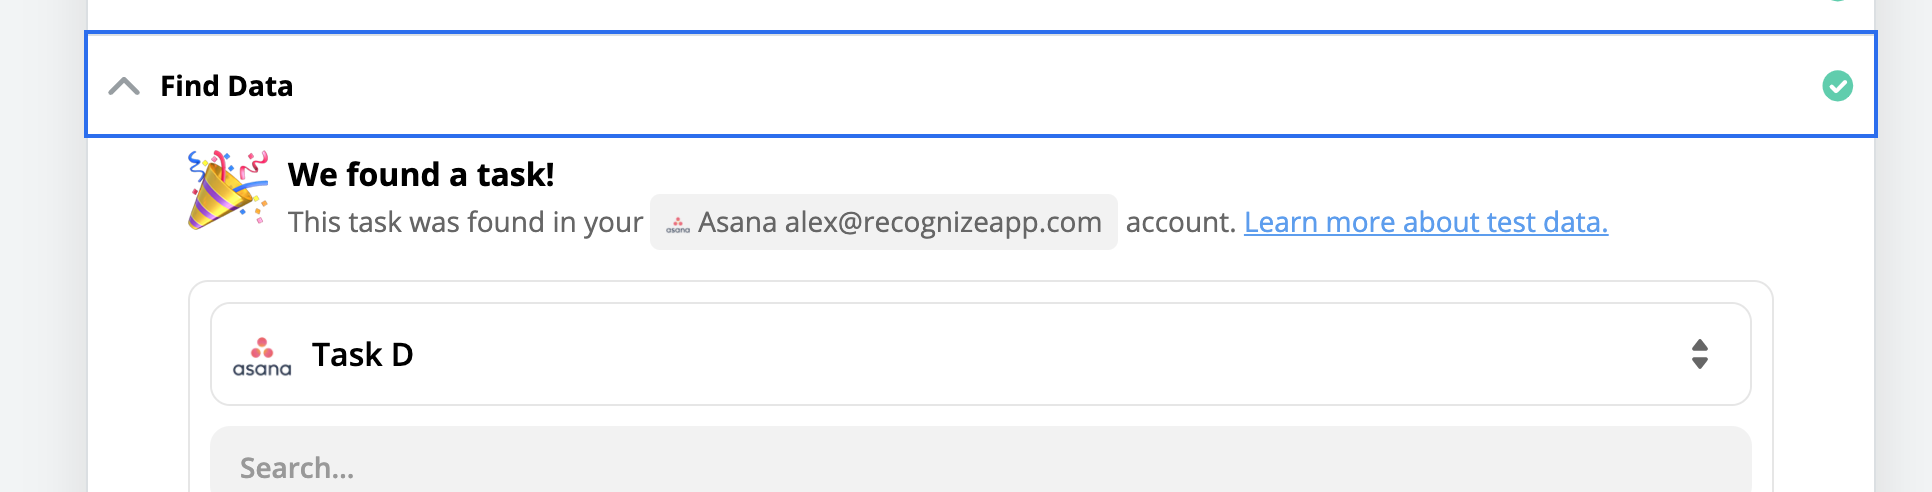This screenshot has height=492, width=1932.
Task: Click the green checkmark on Find Data
Action: pos(1837,86)
